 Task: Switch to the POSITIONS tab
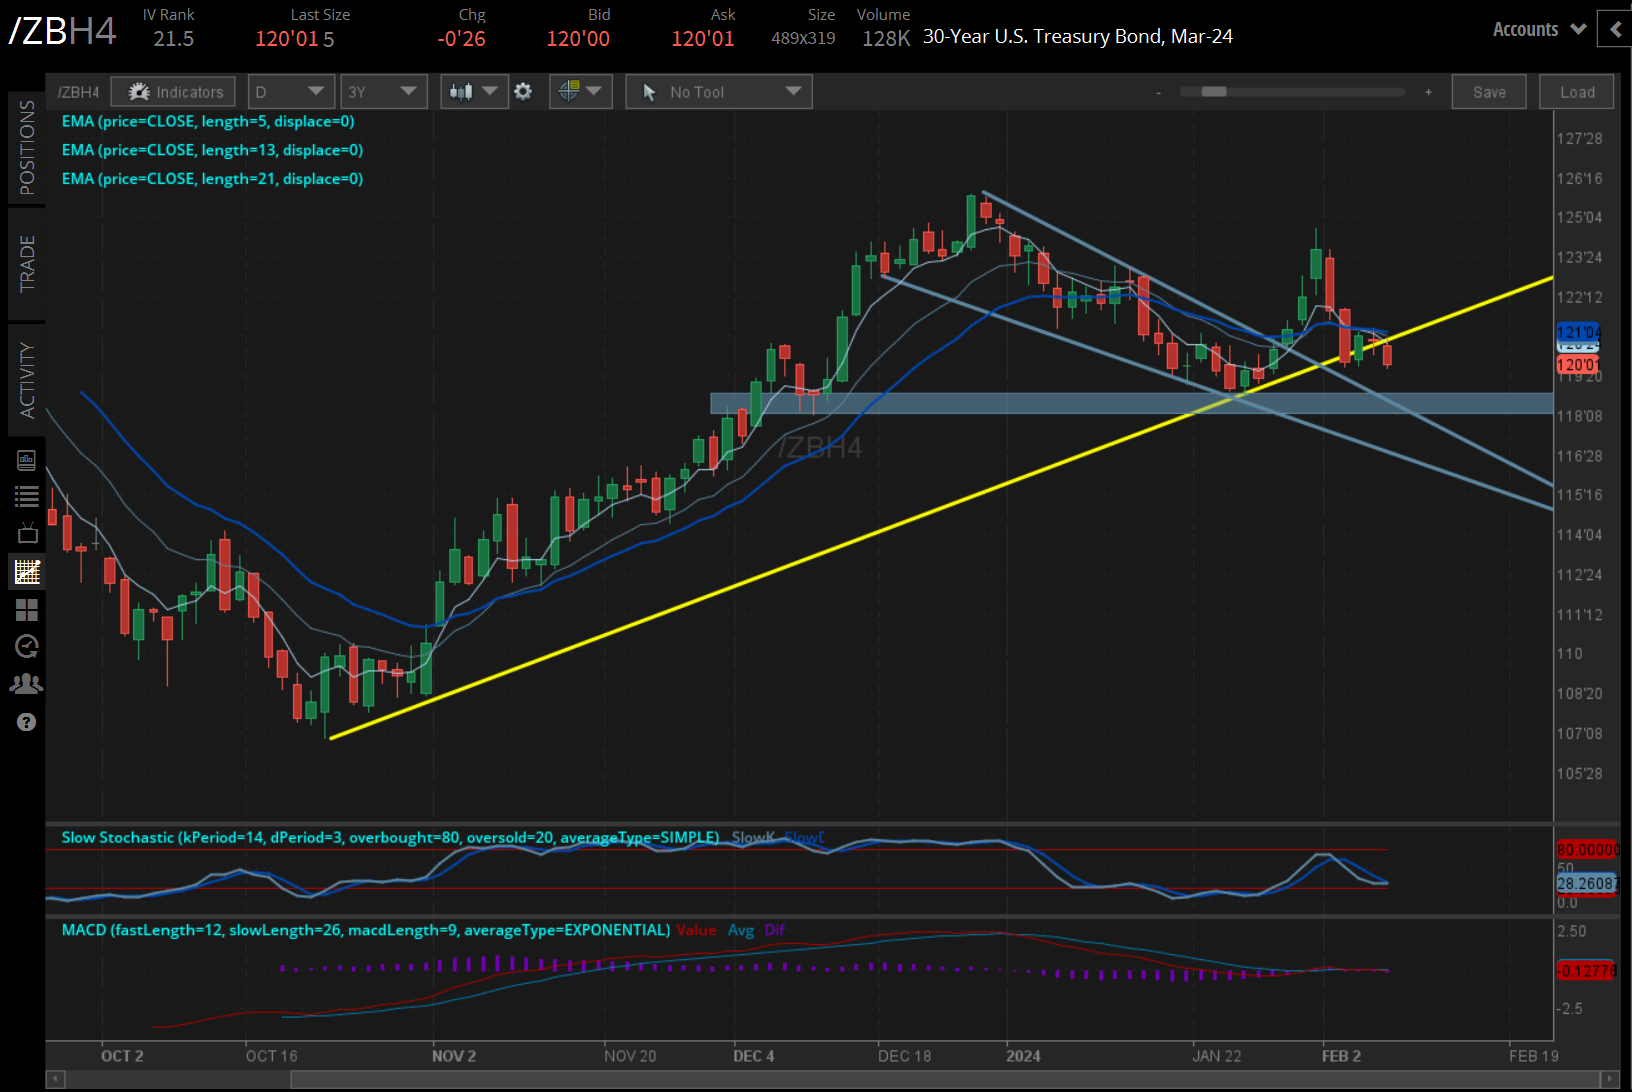(x=27, y=148)
